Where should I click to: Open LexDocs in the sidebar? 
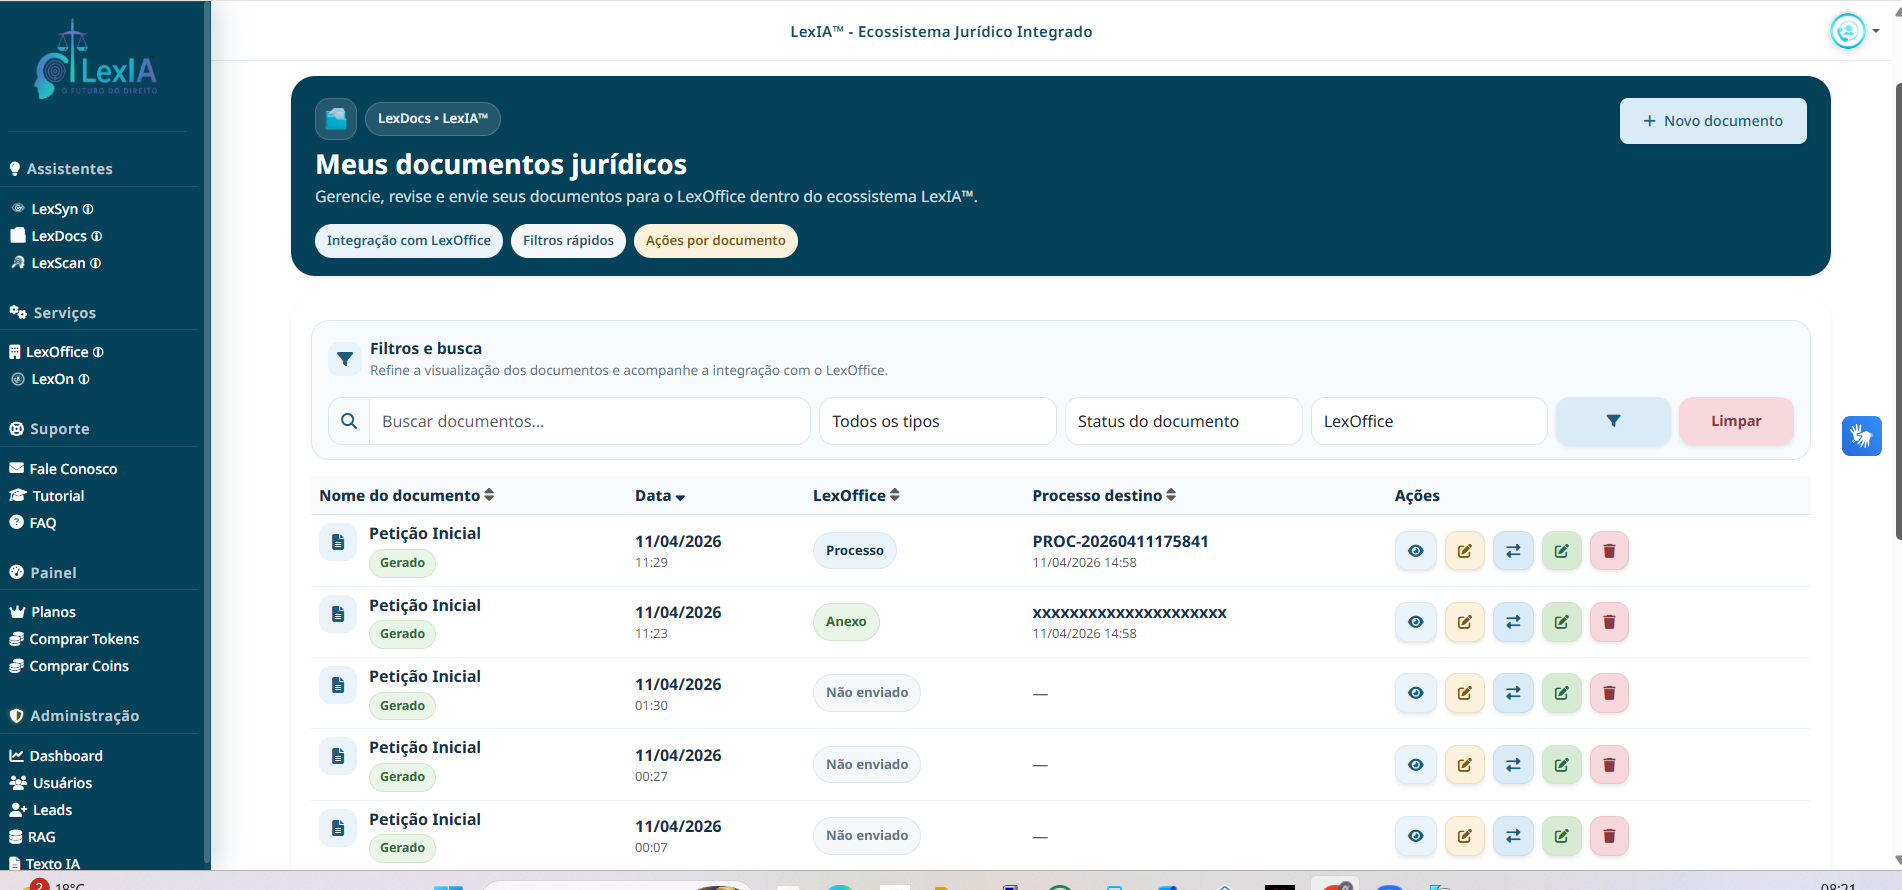click(56, 236)
